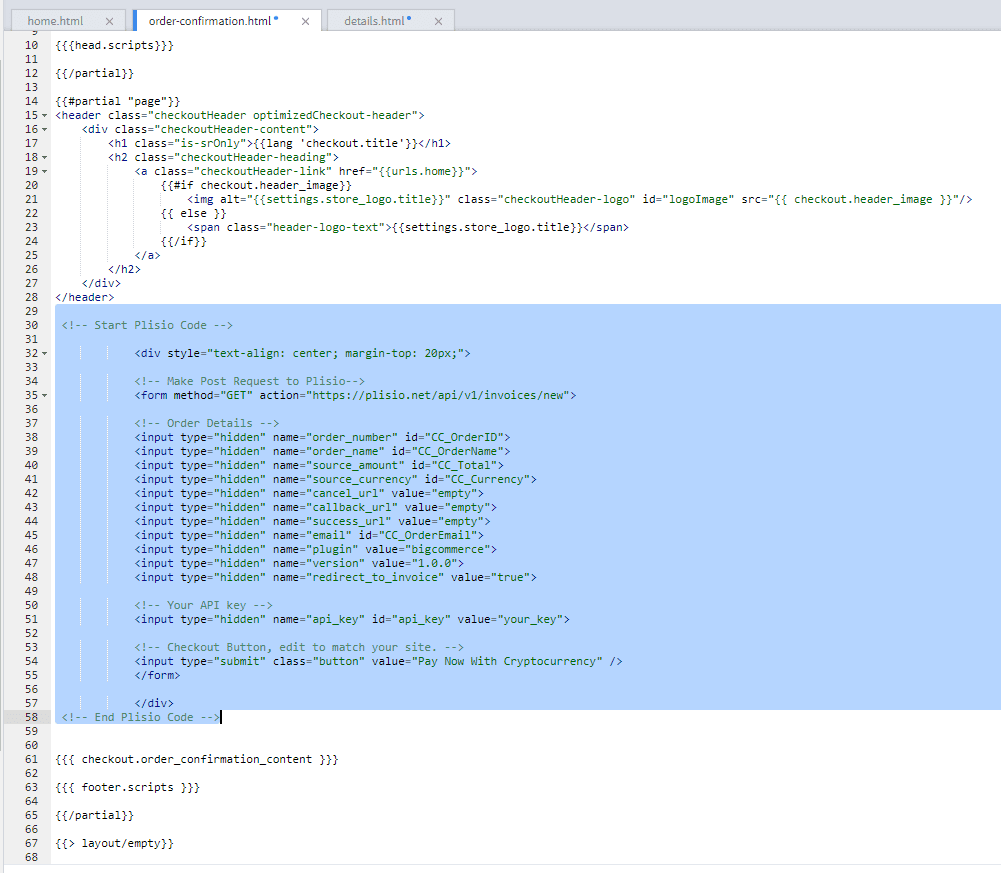Click line number 58 in the gutter
The width and height of the screenshot is (1001, 873).
(31, 717)
